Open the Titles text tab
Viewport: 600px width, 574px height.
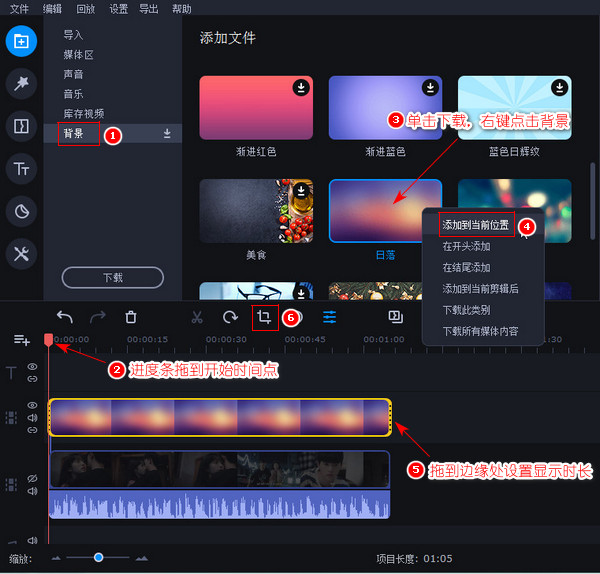21,169
